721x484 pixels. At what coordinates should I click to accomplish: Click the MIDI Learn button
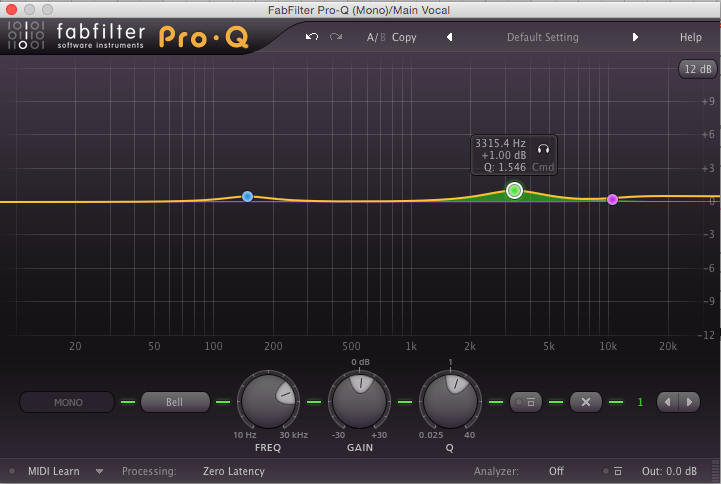point(53,471)
